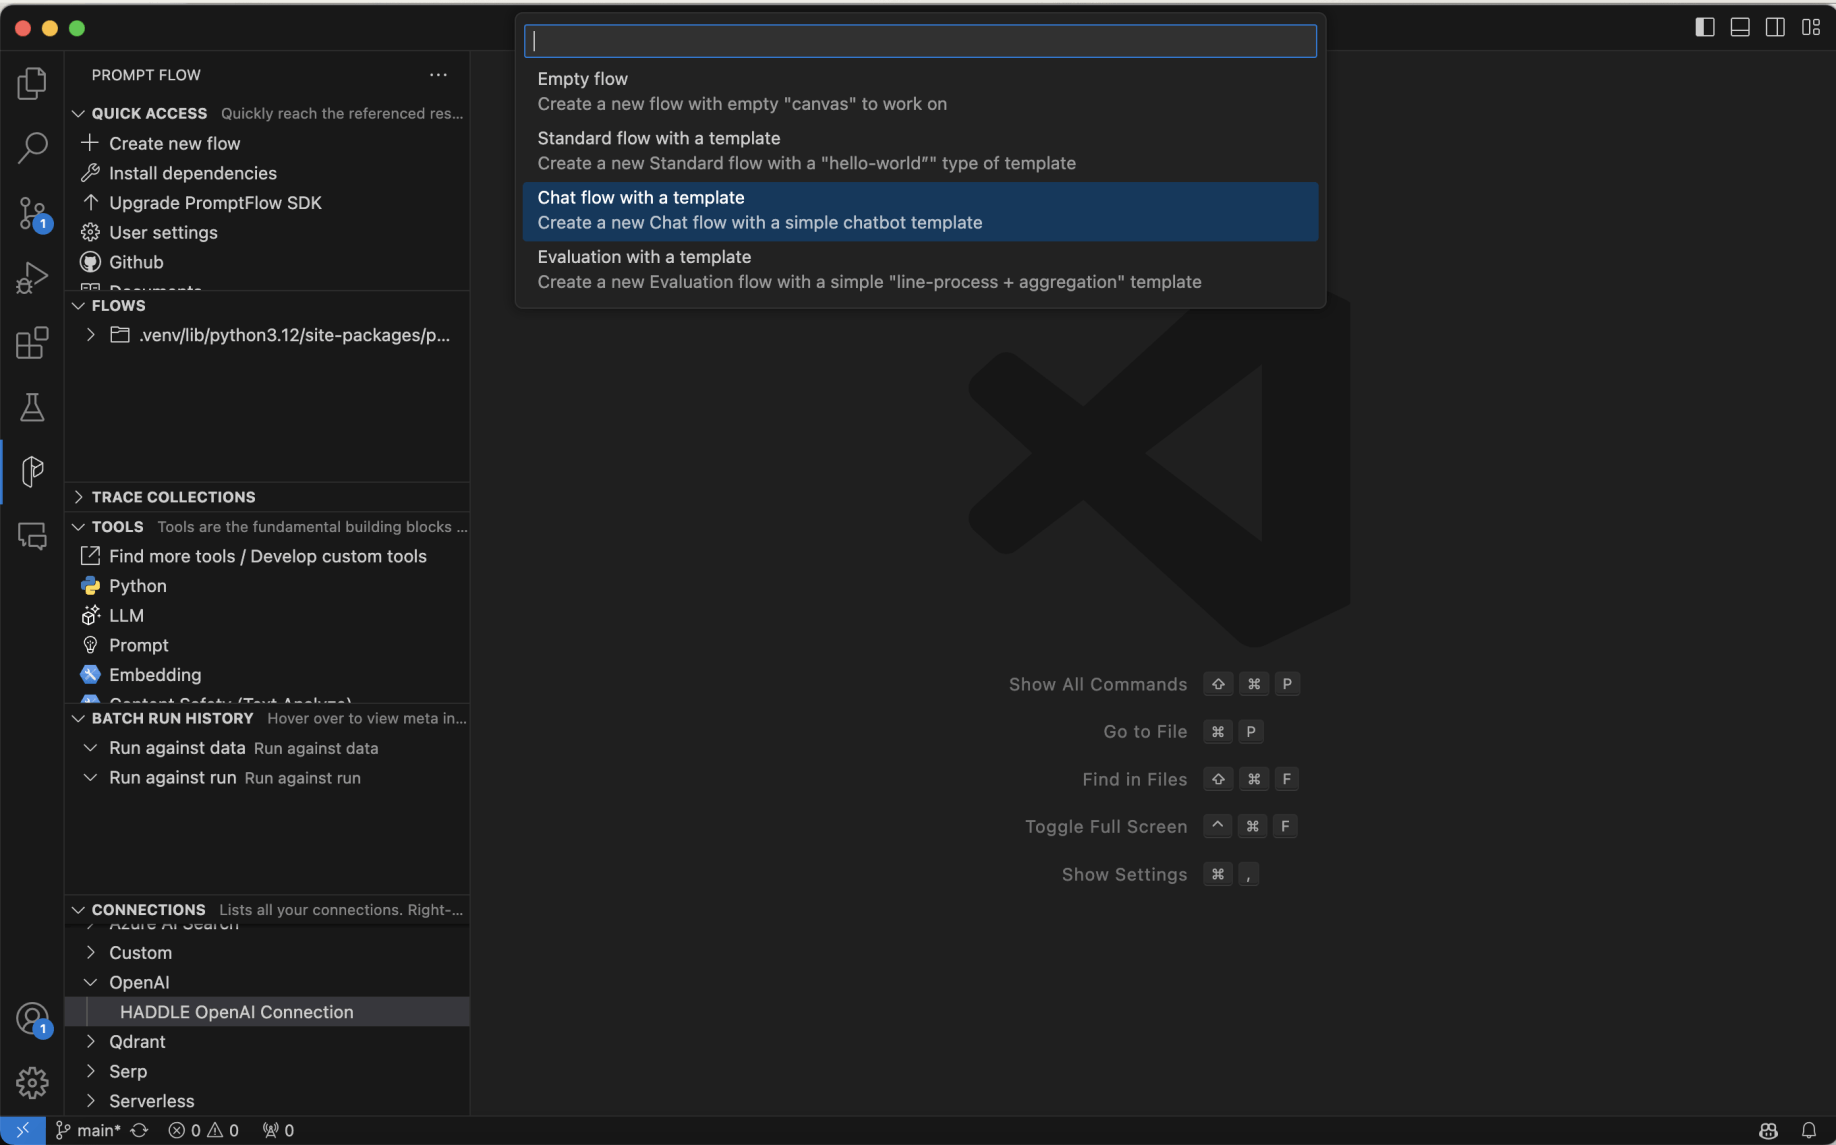The image size is (1836, 1145).
Task: Click Create new flow
Action: pyautogui.click(x=174, y=143)
